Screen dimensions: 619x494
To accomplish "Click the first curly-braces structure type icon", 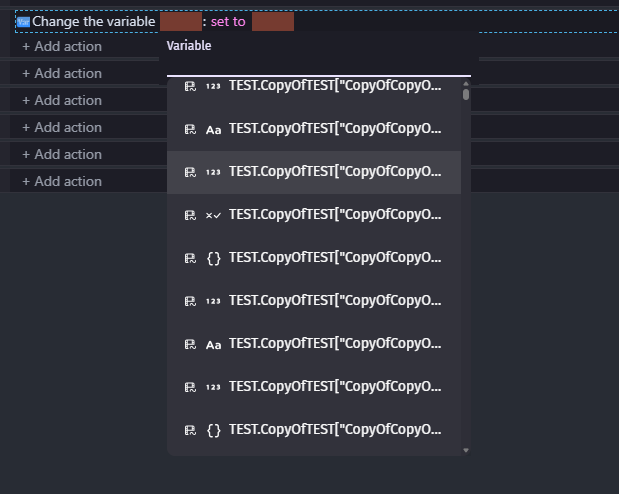I will (214, 258).
